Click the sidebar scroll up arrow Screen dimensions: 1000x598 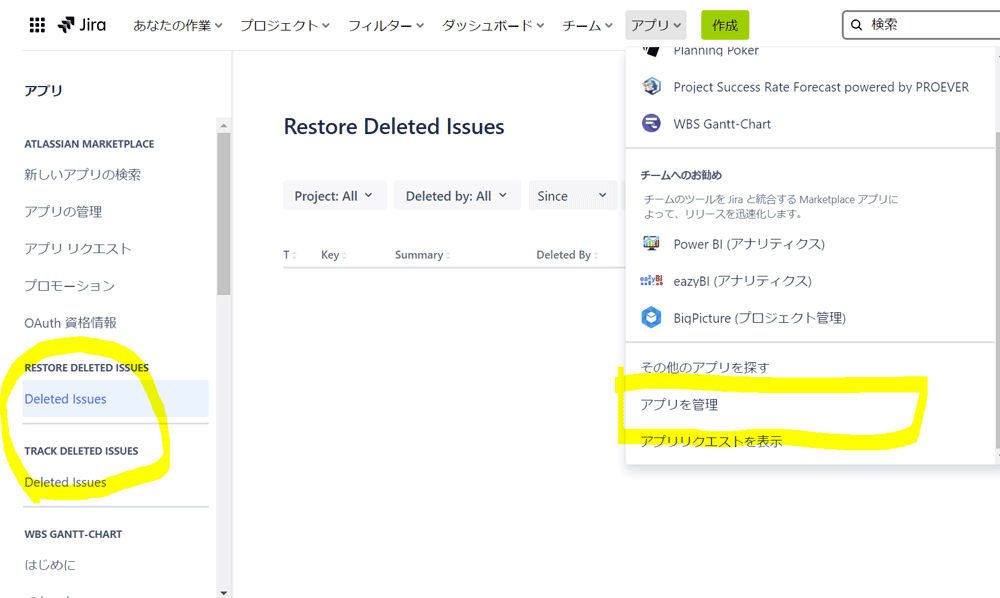tap(223, 125)
